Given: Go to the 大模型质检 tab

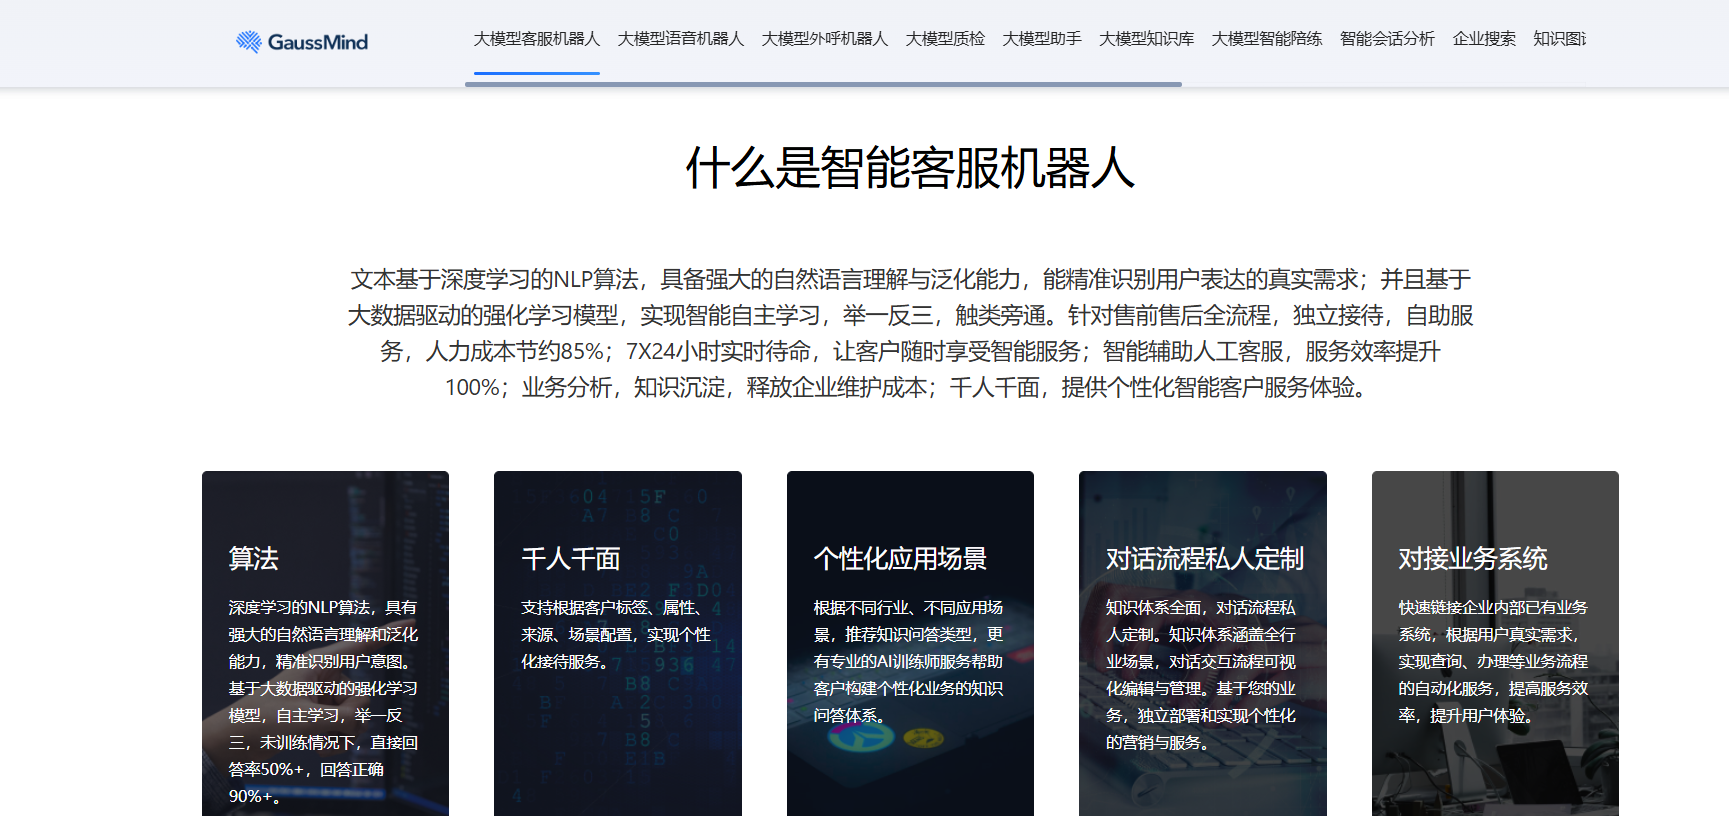Looking at the screenshot, I should click(x=945, y=39).
